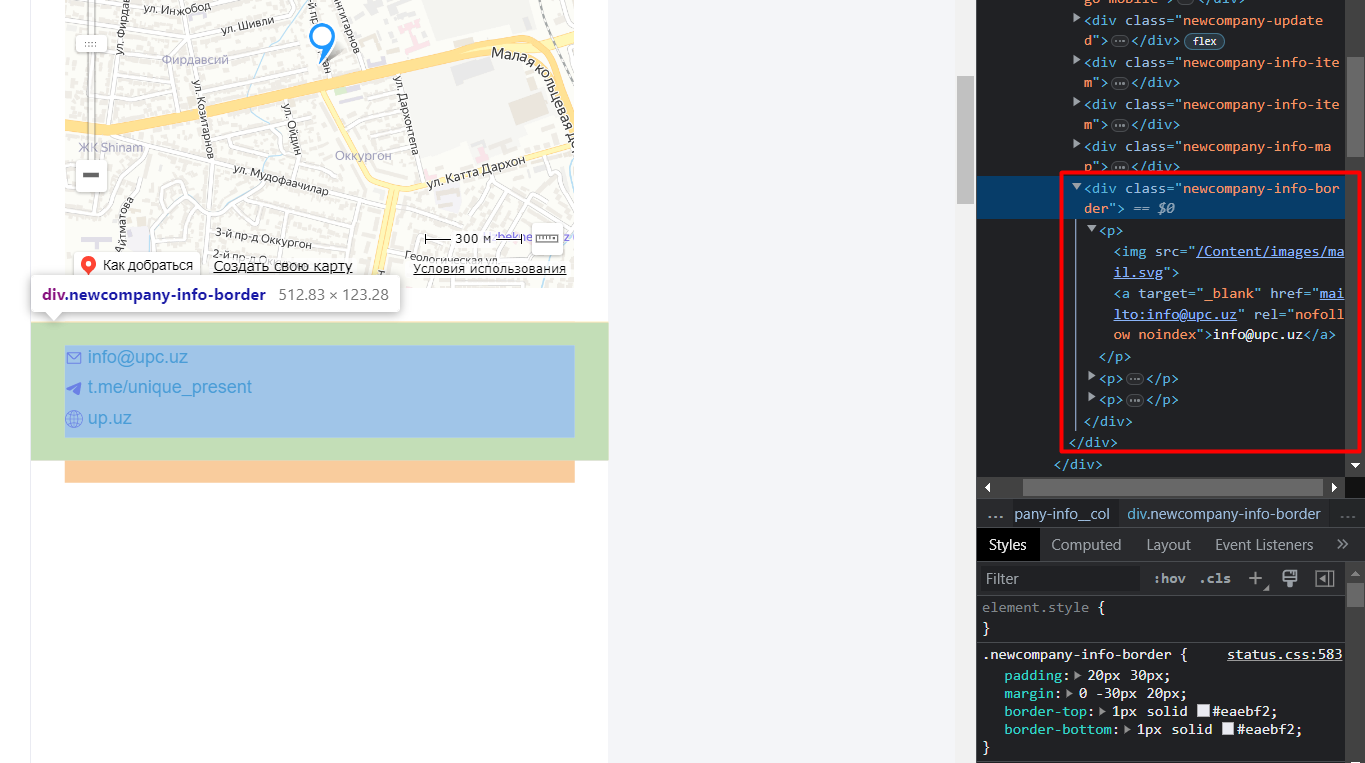Collapse the newcompany-info-border div node
Image resolution: width=1365 pixels, height=763 pixels.
(x=1076, y=188)
